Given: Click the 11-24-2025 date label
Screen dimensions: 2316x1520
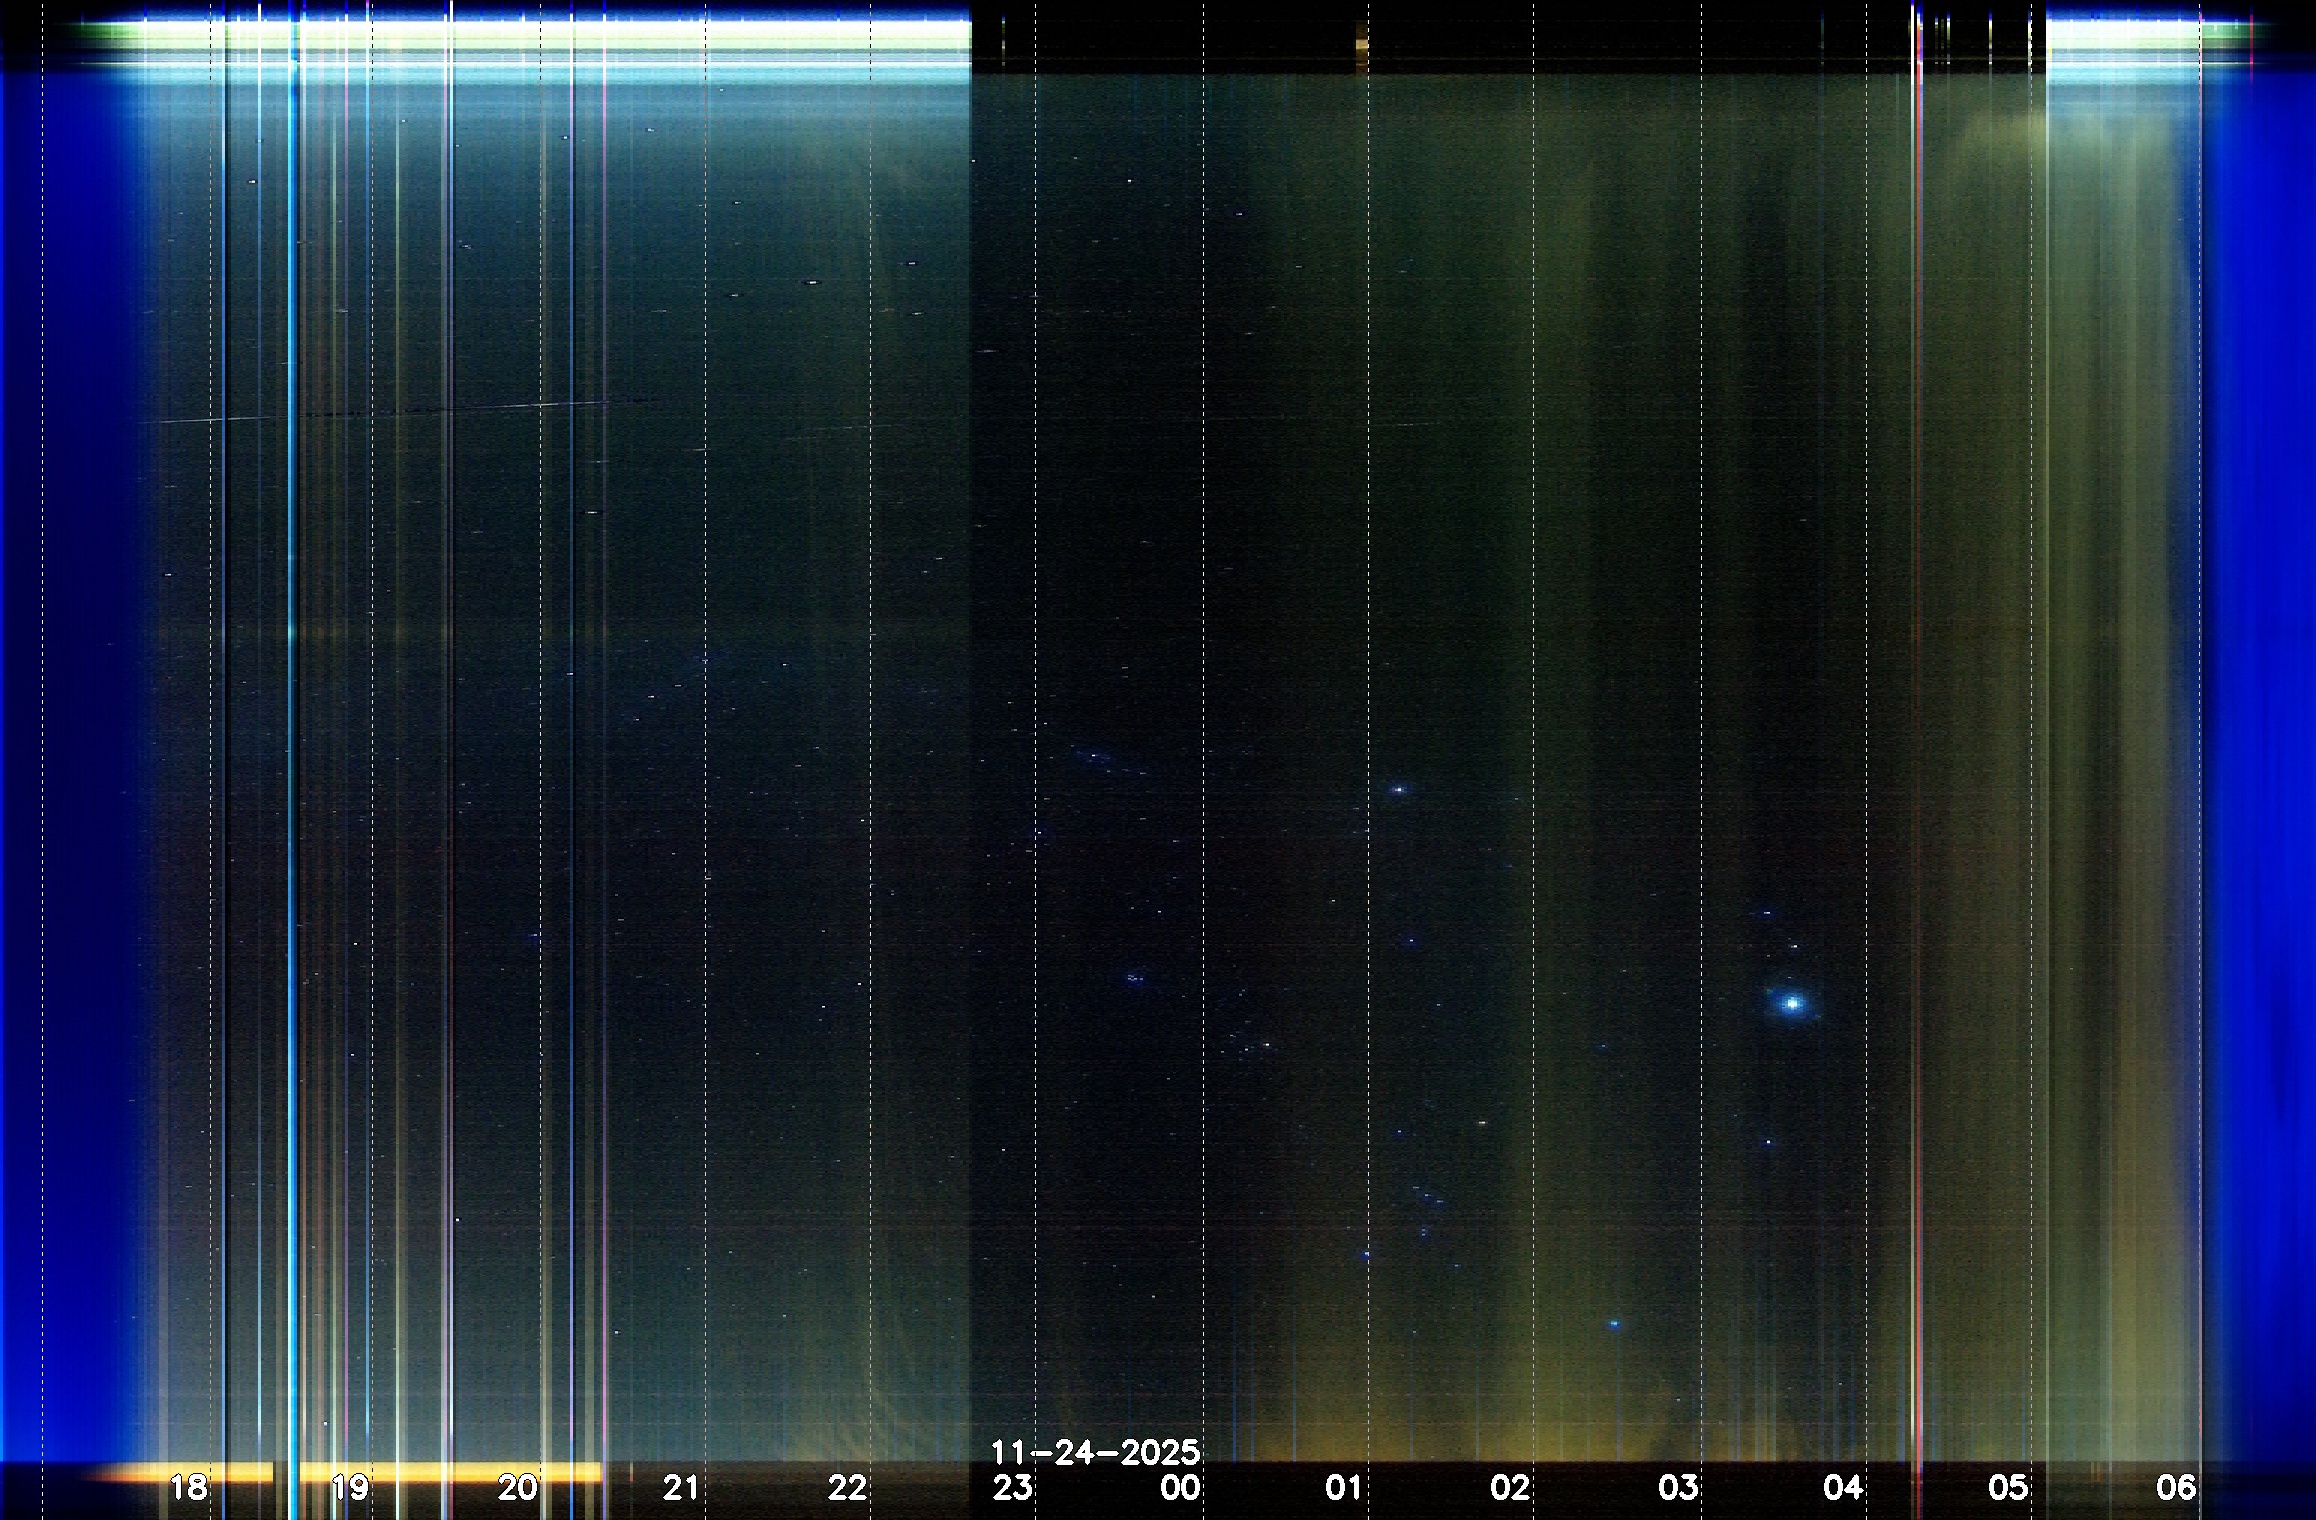Looking at the screenshot, I should 1095,1452.
